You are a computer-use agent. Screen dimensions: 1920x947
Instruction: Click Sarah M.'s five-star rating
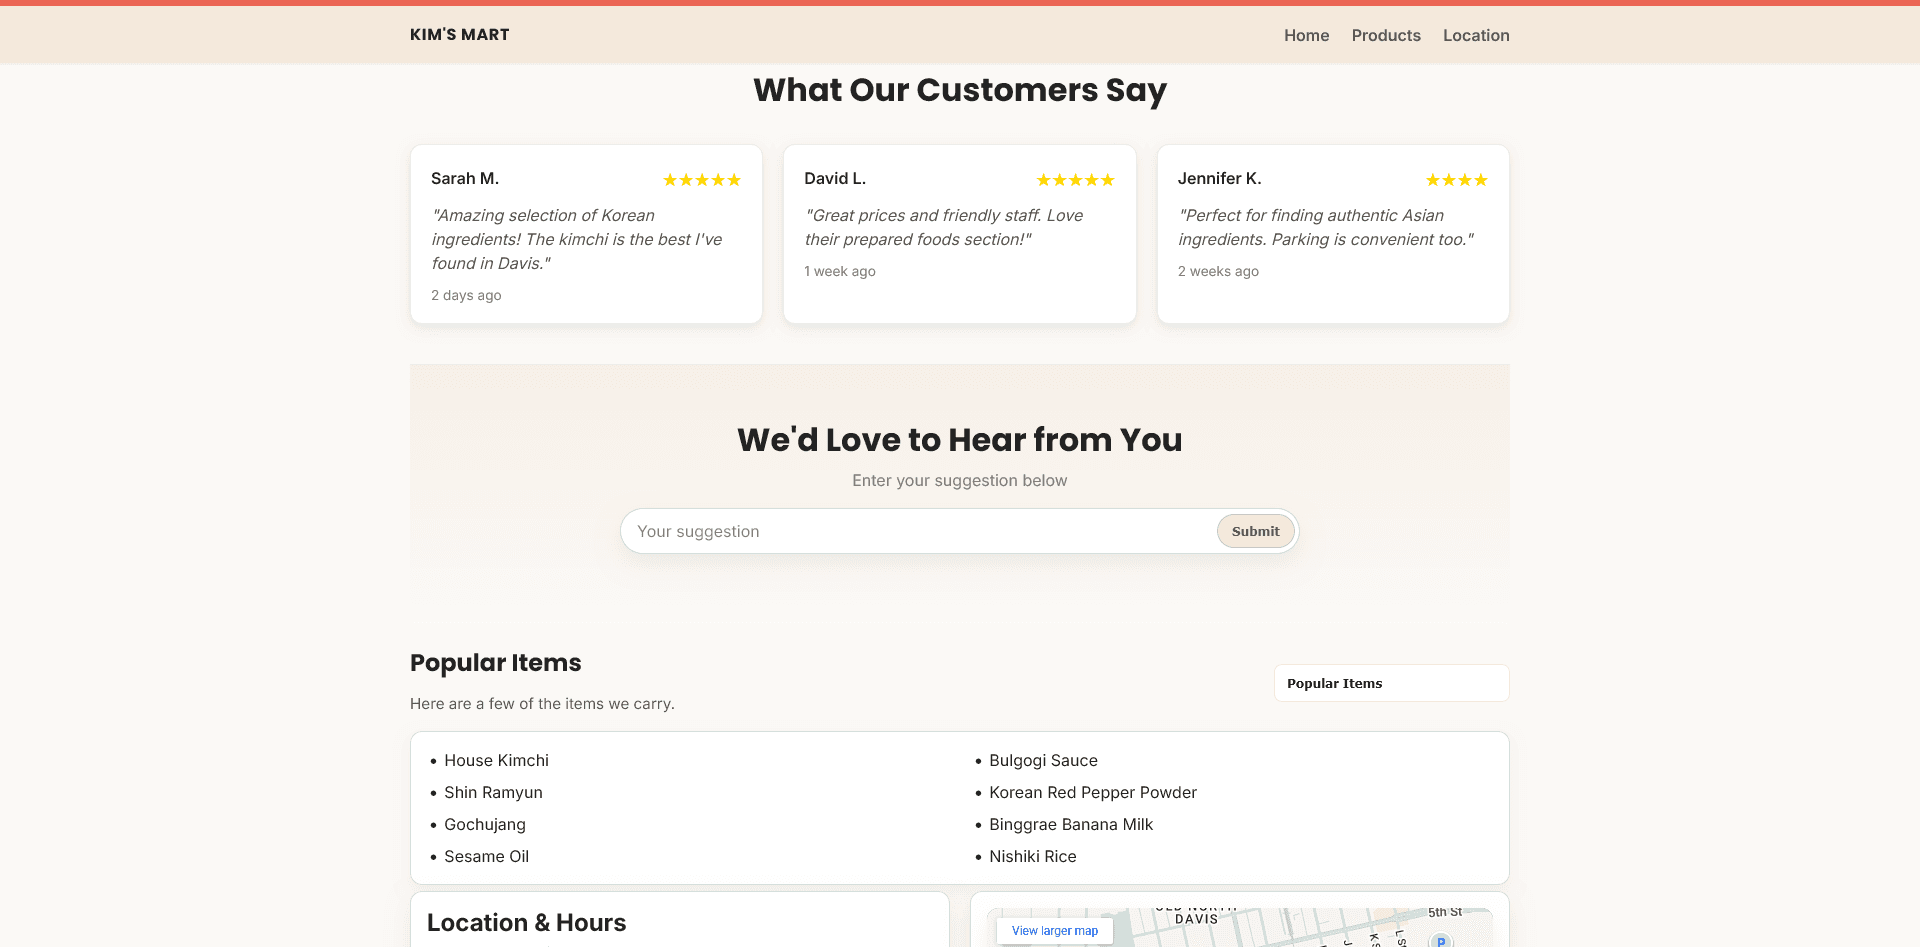(701, 180)
